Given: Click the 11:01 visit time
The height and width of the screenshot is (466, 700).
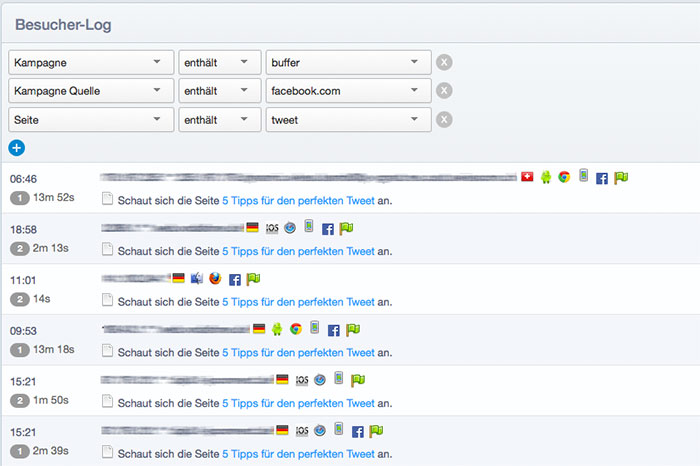Looking at the screenshot, I should click(23, 280).
